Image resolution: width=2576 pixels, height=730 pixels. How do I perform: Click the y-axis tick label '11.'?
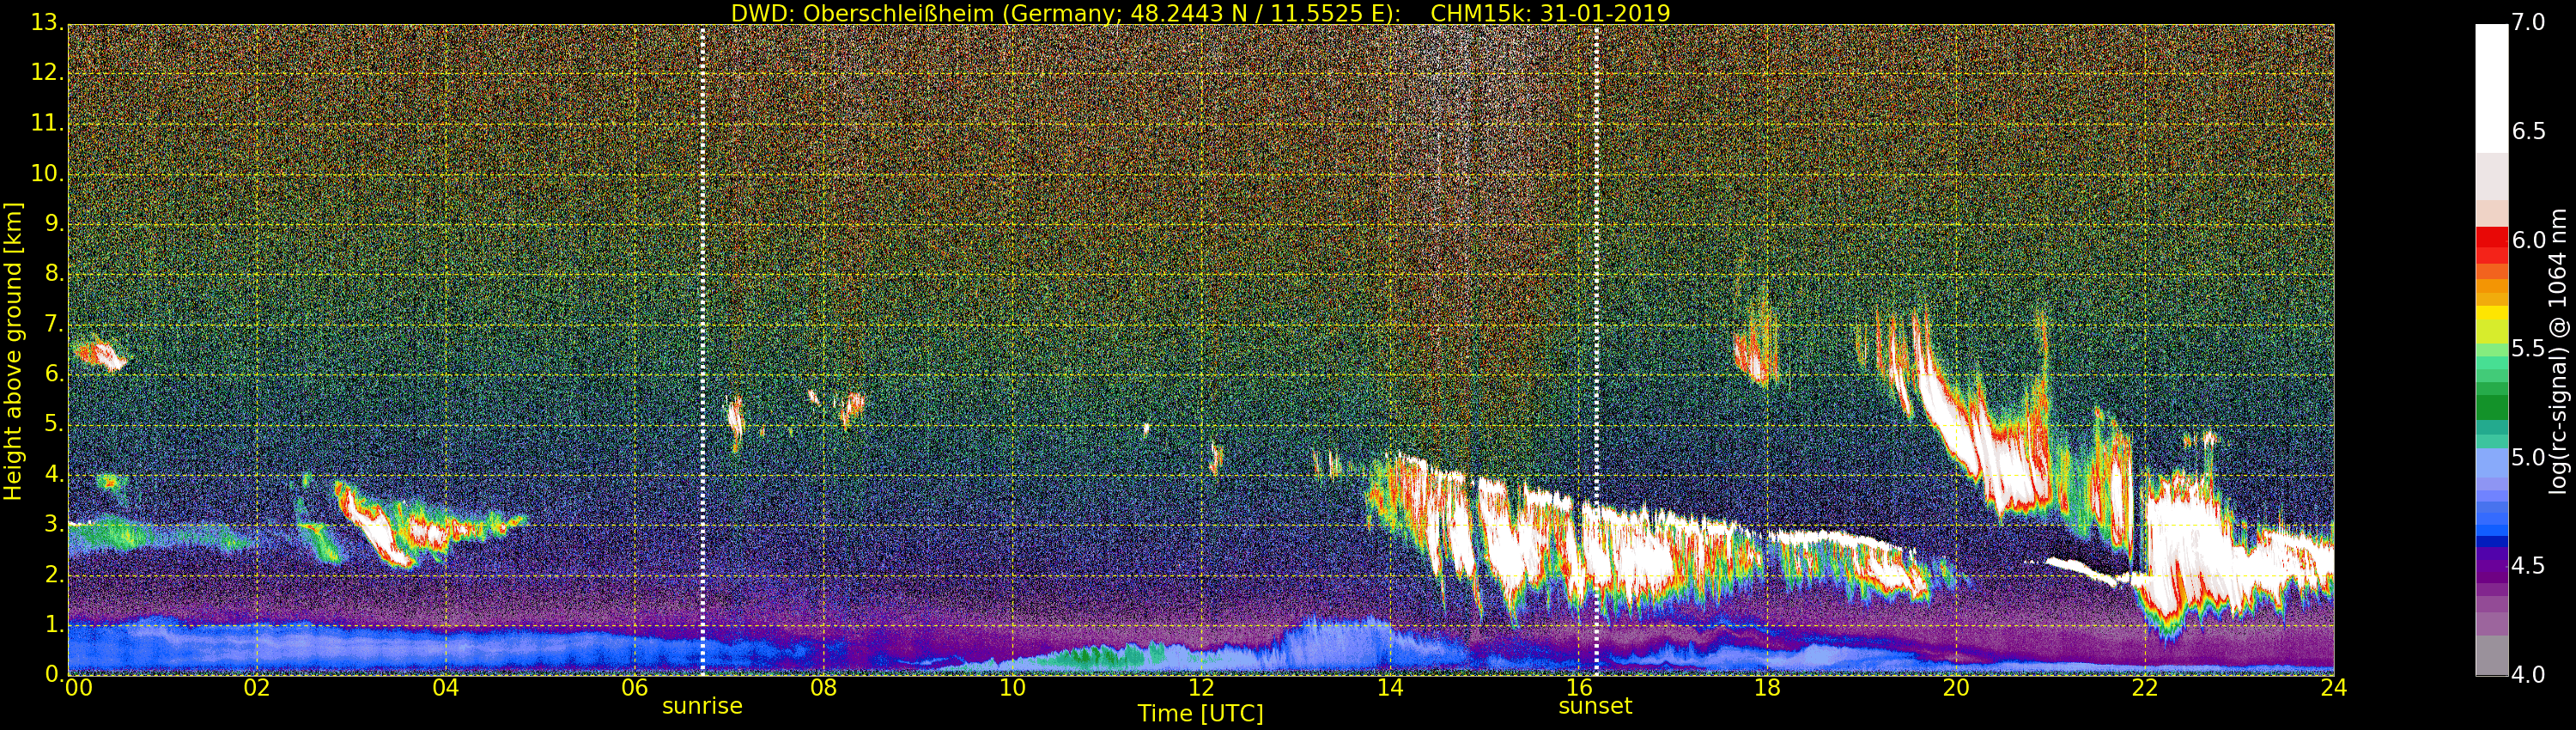[x=47, y=123]
